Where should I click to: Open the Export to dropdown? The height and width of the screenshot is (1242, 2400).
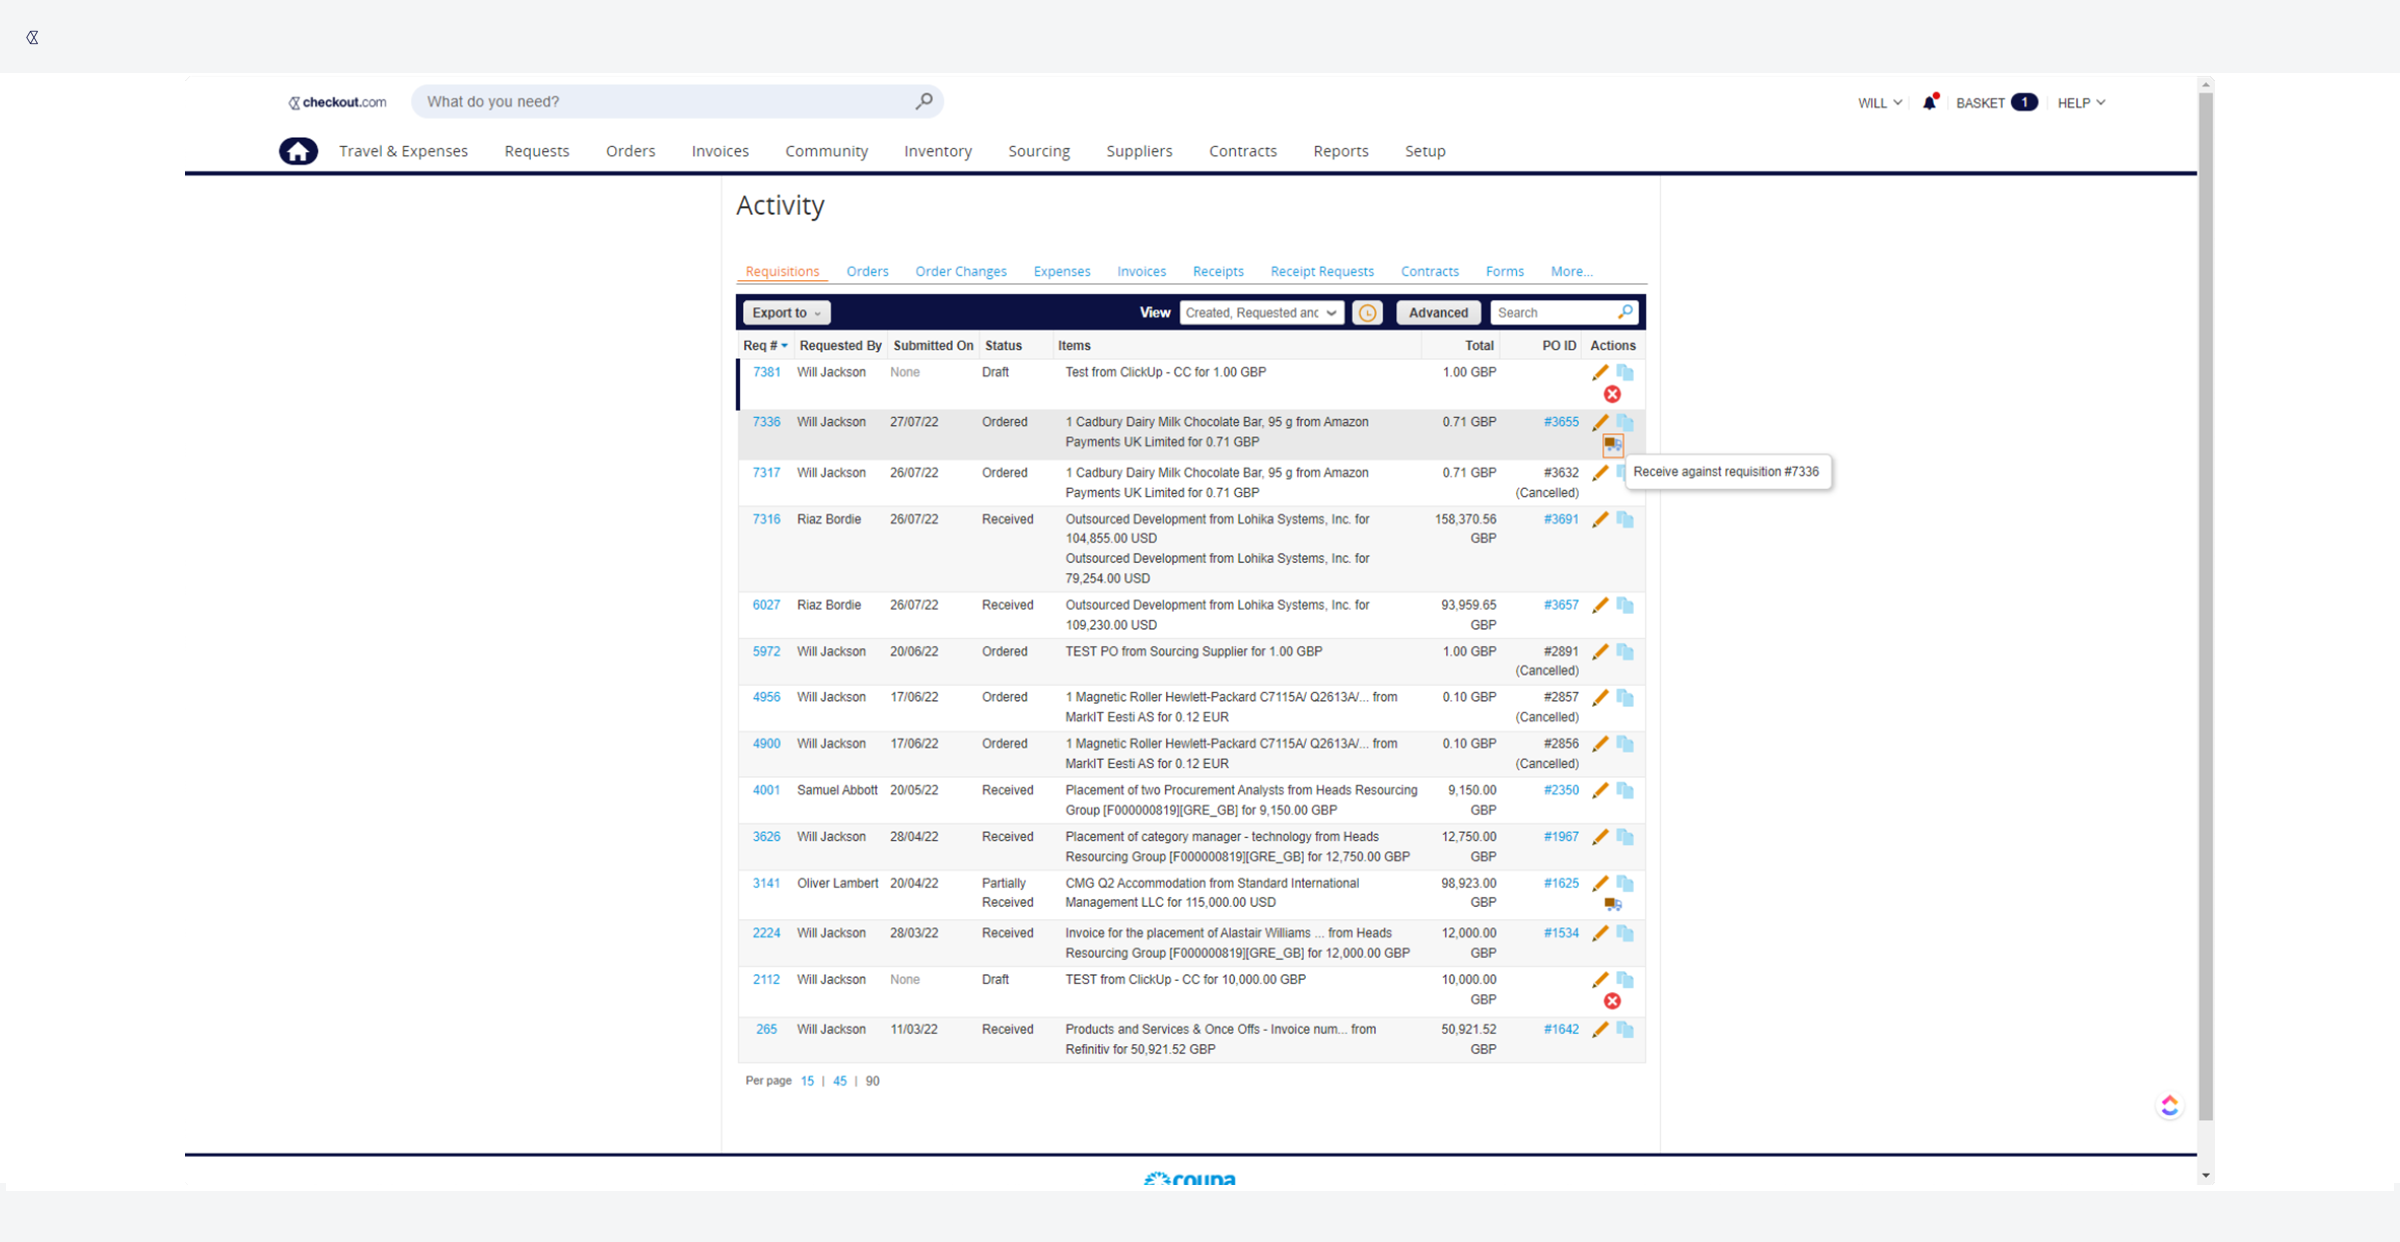[x=786, y=313]
